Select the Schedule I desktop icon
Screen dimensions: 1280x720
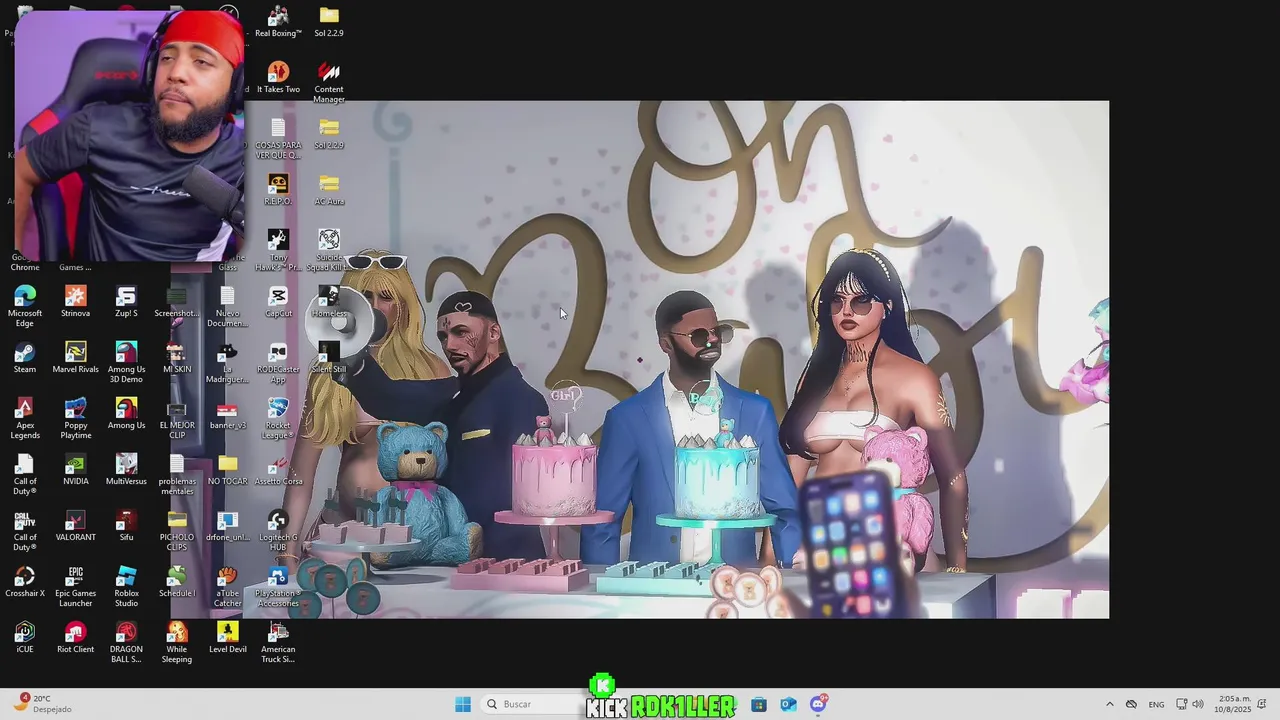pos(177,581)
